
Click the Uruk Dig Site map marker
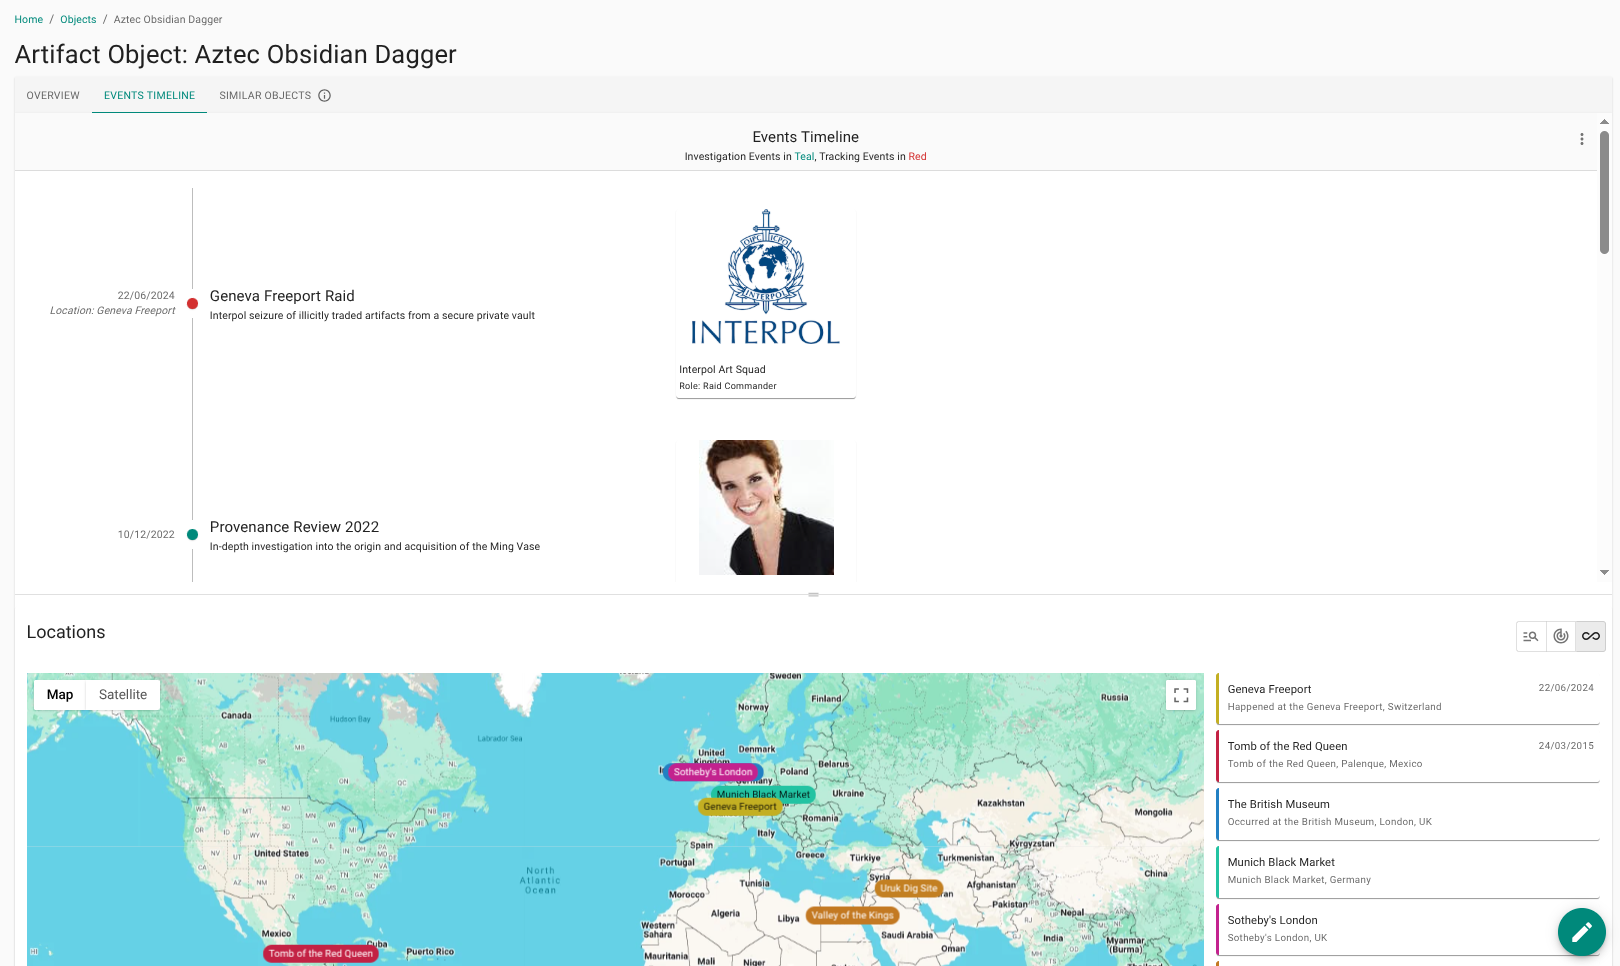coord(908,888)
